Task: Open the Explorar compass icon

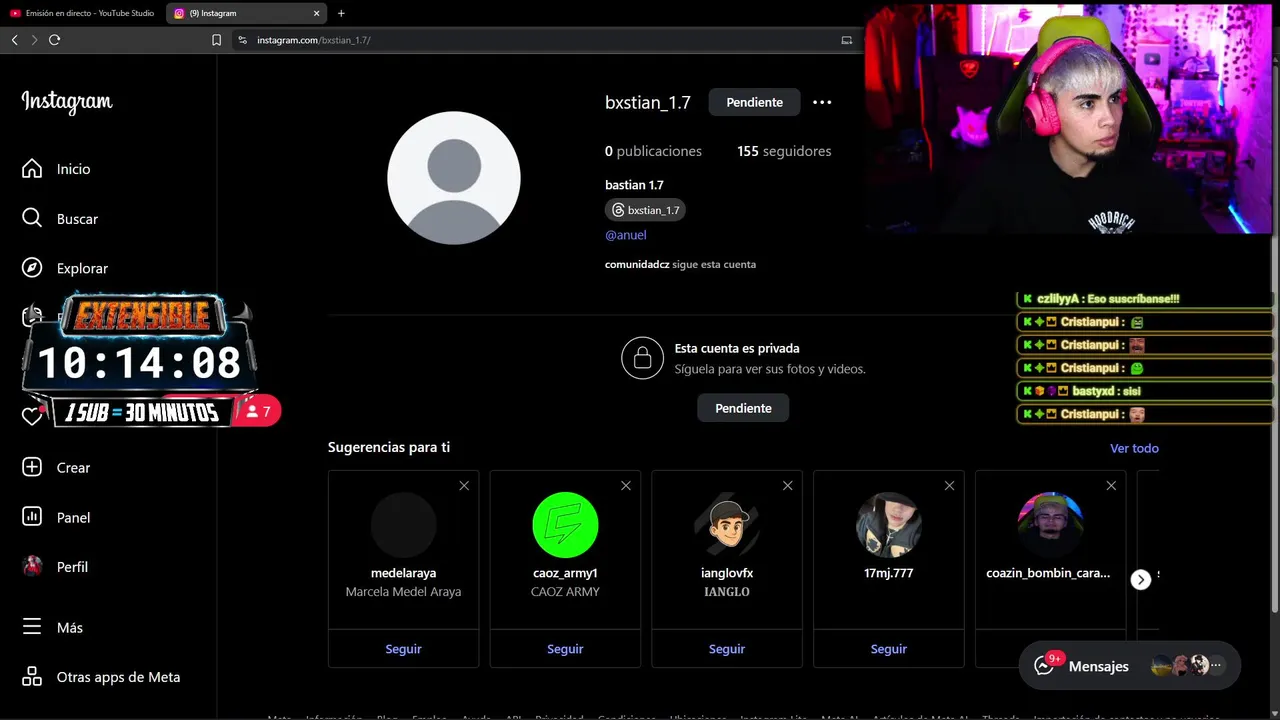Action: 32,268
